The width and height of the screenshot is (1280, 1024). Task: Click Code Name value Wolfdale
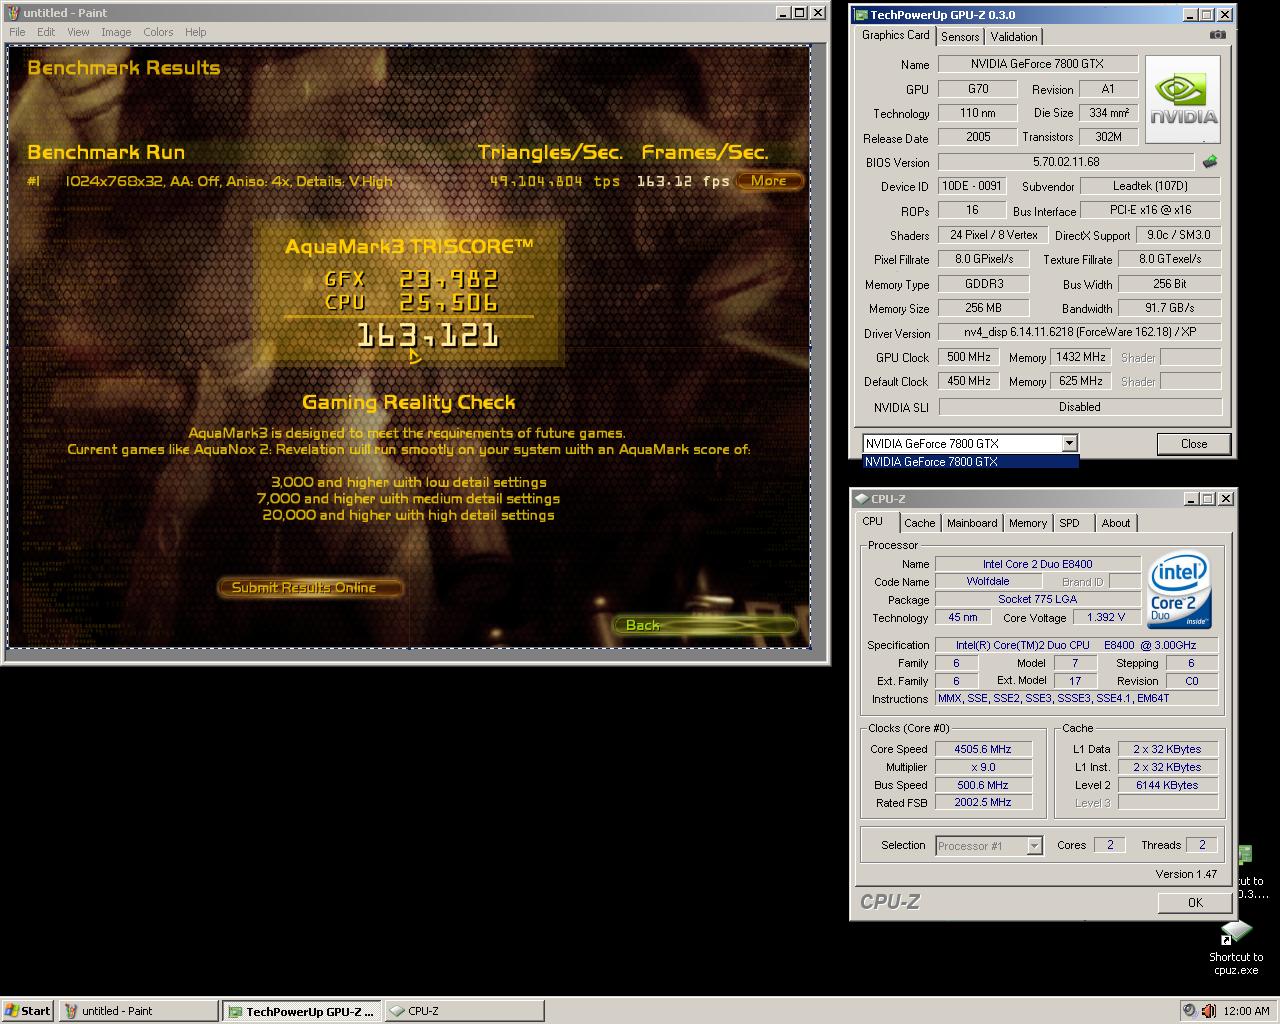pos(988,582)
